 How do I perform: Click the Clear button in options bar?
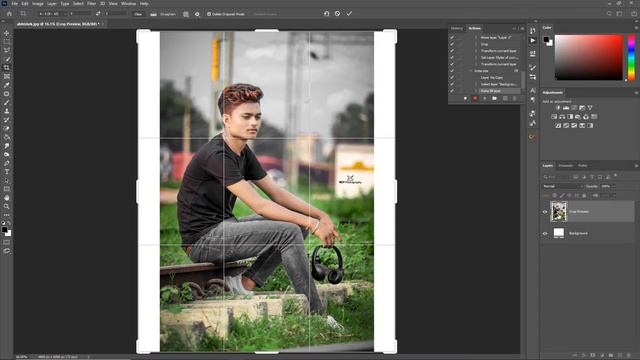point(138,14)
